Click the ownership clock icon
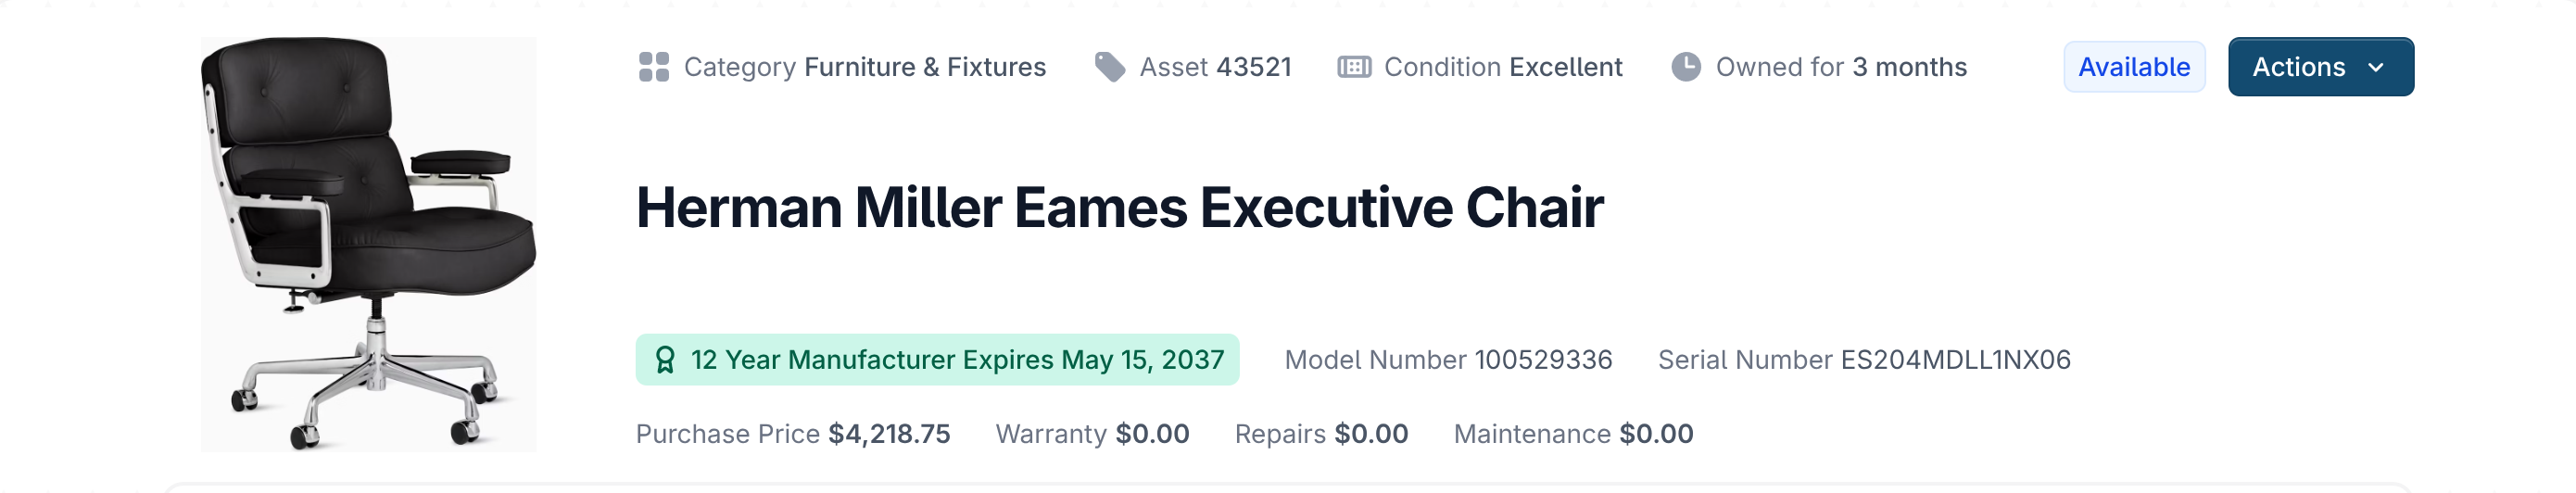This screenshot has height=493, width=2576. point(1686,67)
